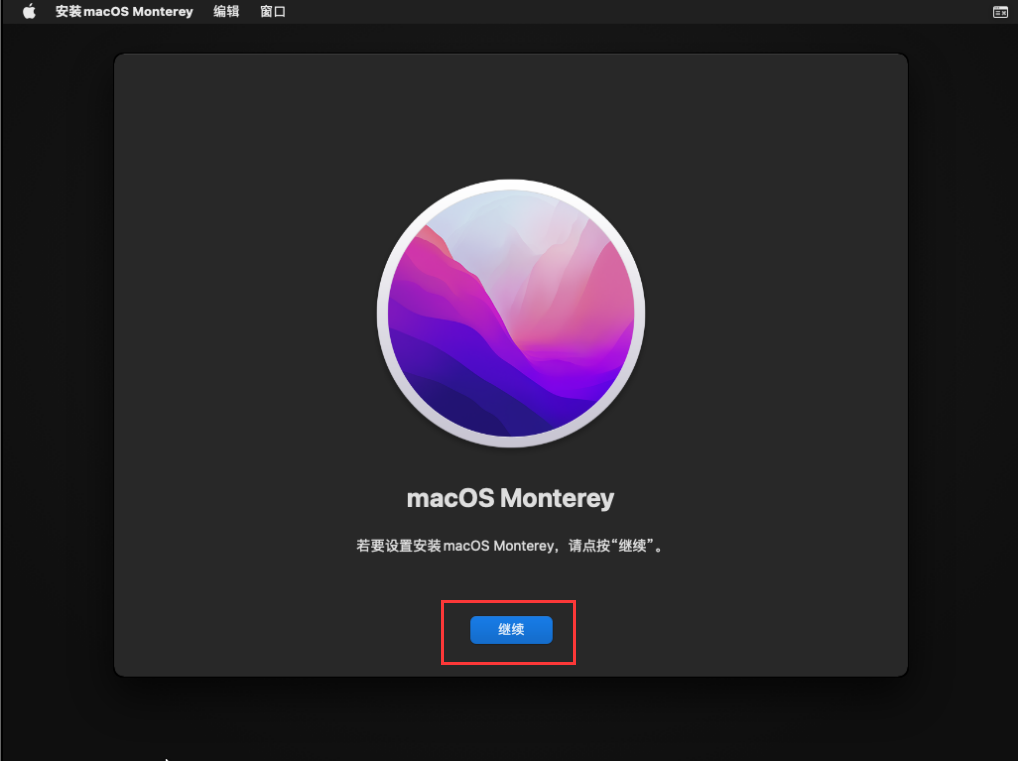Open the 编辑 menu
The height and width of the screenshot is (761, 1018).
(x=226, y=11)
